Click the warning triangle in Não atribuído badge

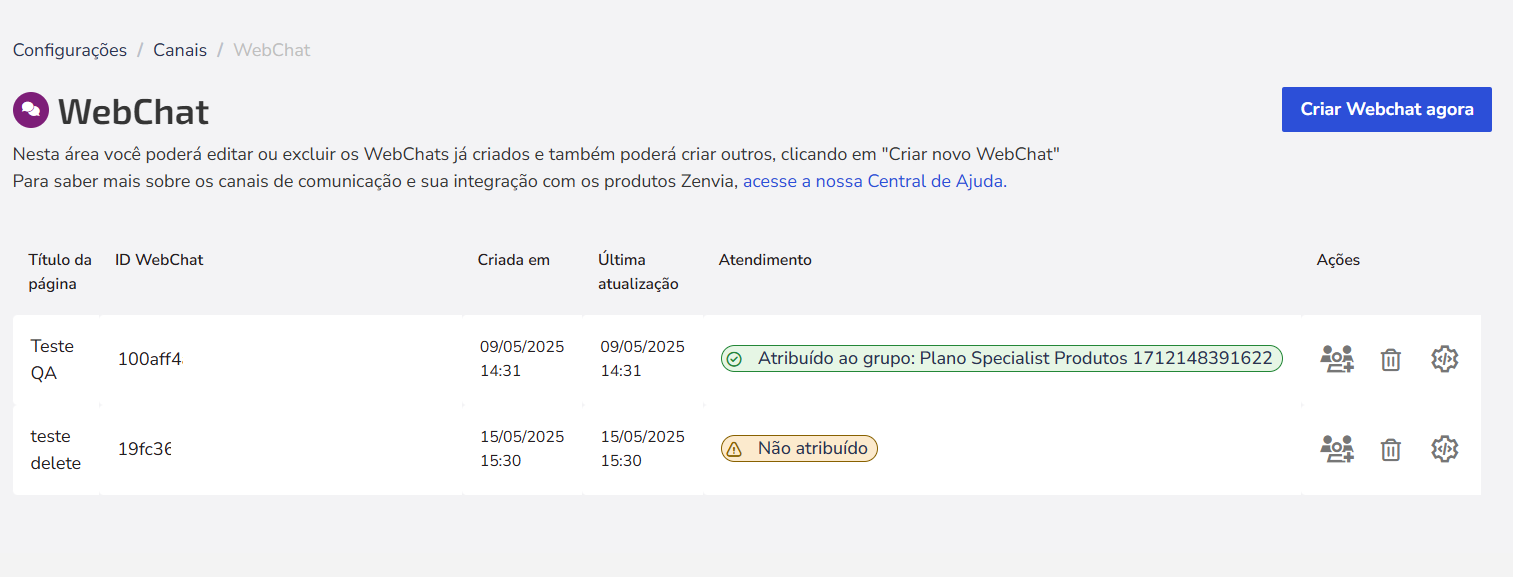pyautogui.click(x=734, y=449)
